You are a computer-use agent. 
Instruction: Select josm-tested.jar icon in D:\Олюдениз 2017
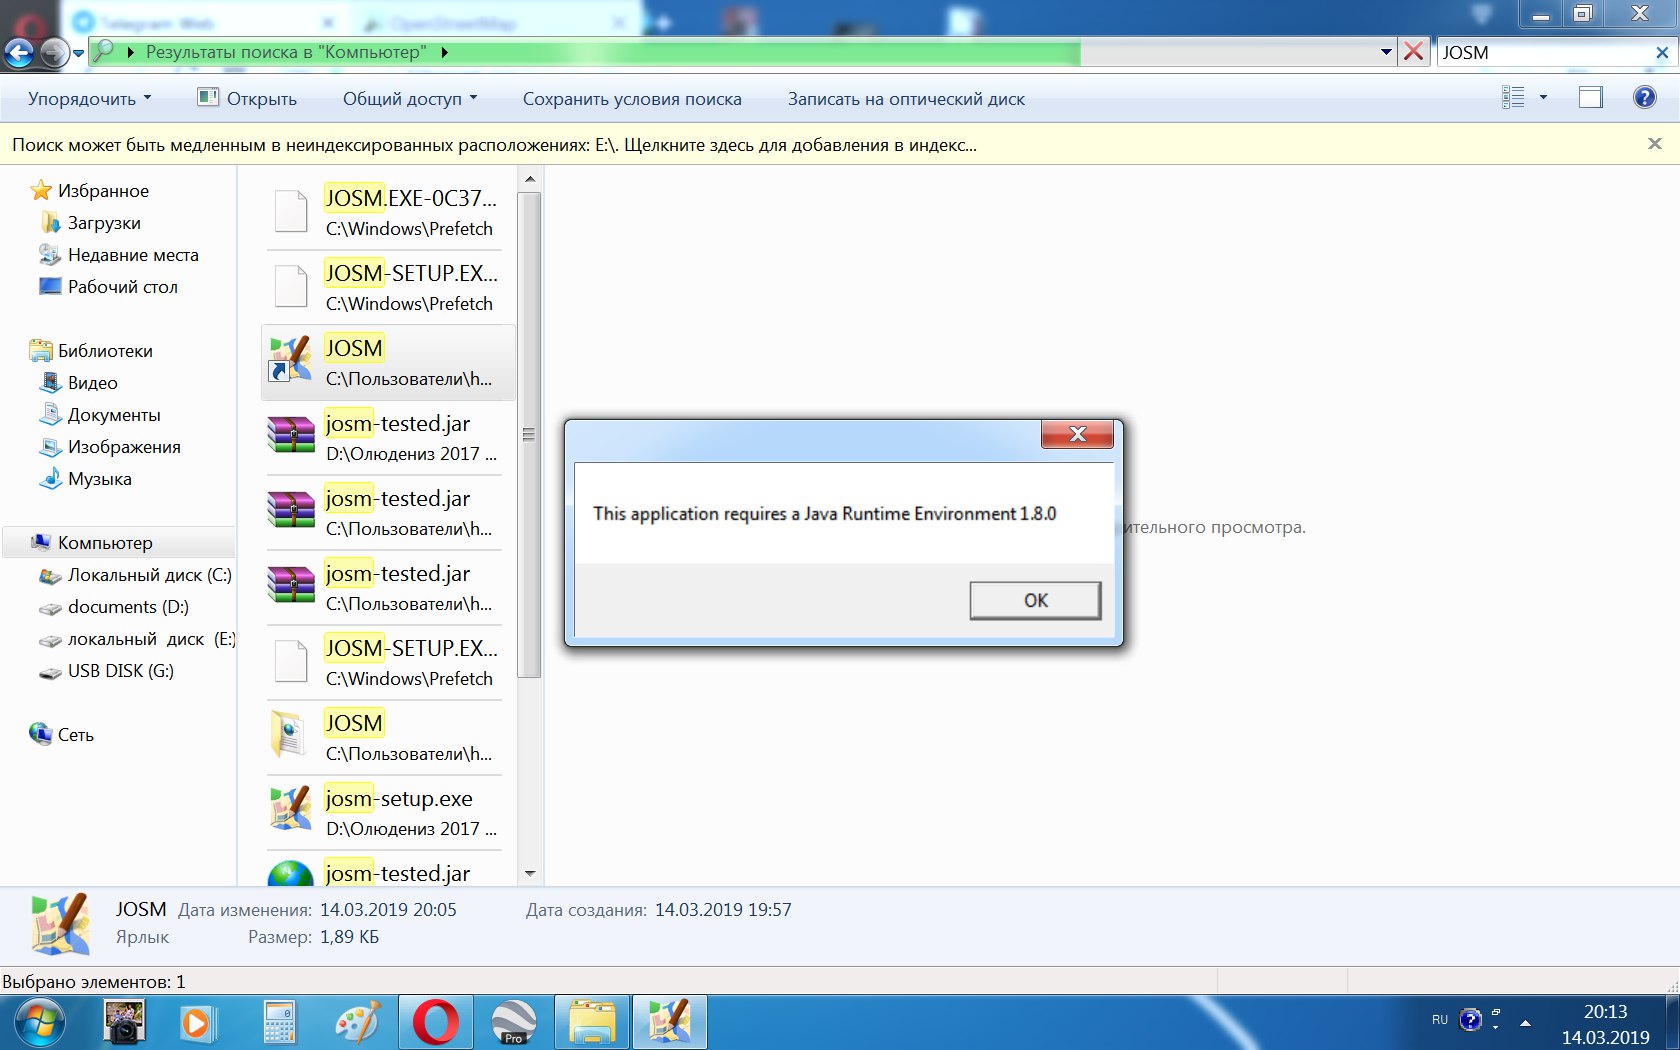(291, 436)
